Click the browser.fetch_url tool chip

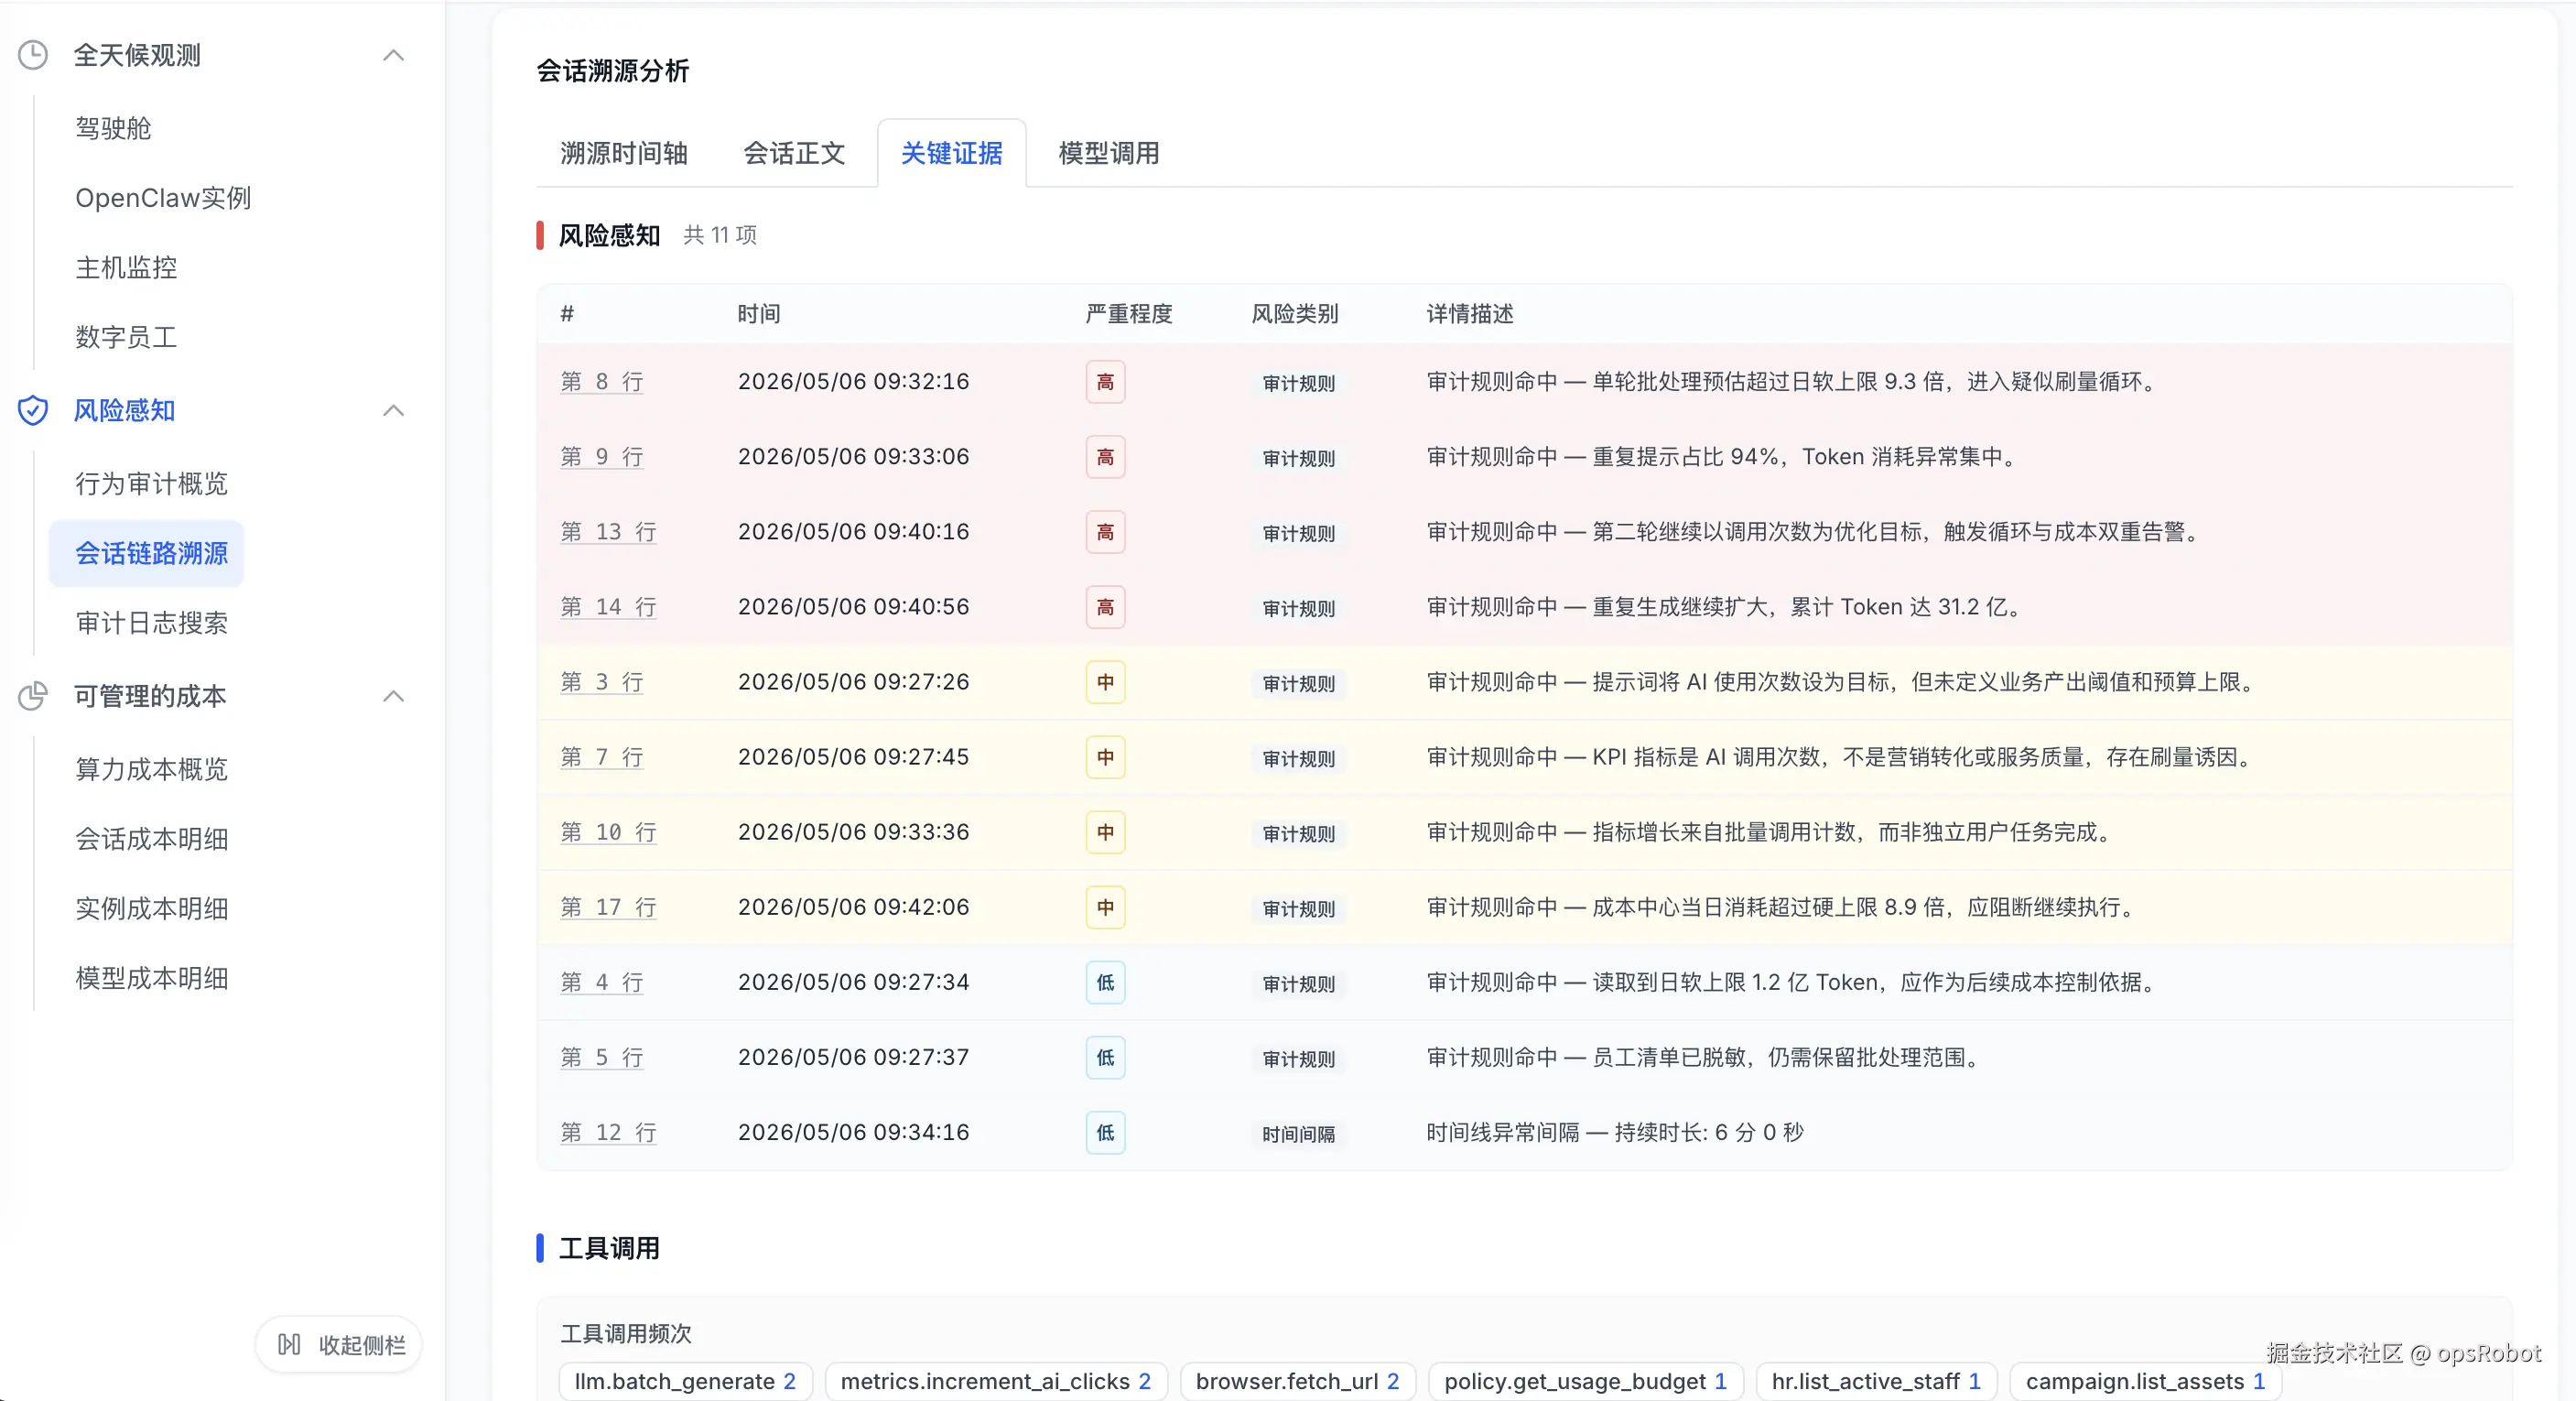(x=1297, y=1381)
